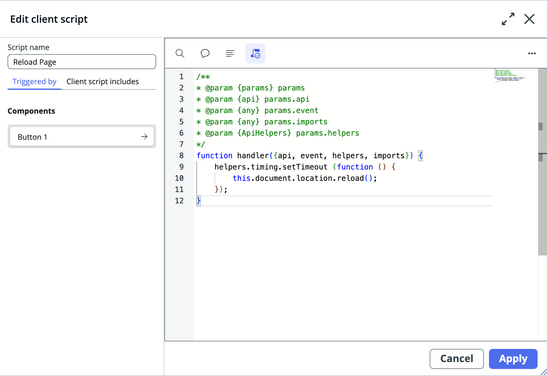Image resolution: width=547 pixels, height=376 pixels.
Task: Click the Apply button
Action: click(x=513, y=359)
